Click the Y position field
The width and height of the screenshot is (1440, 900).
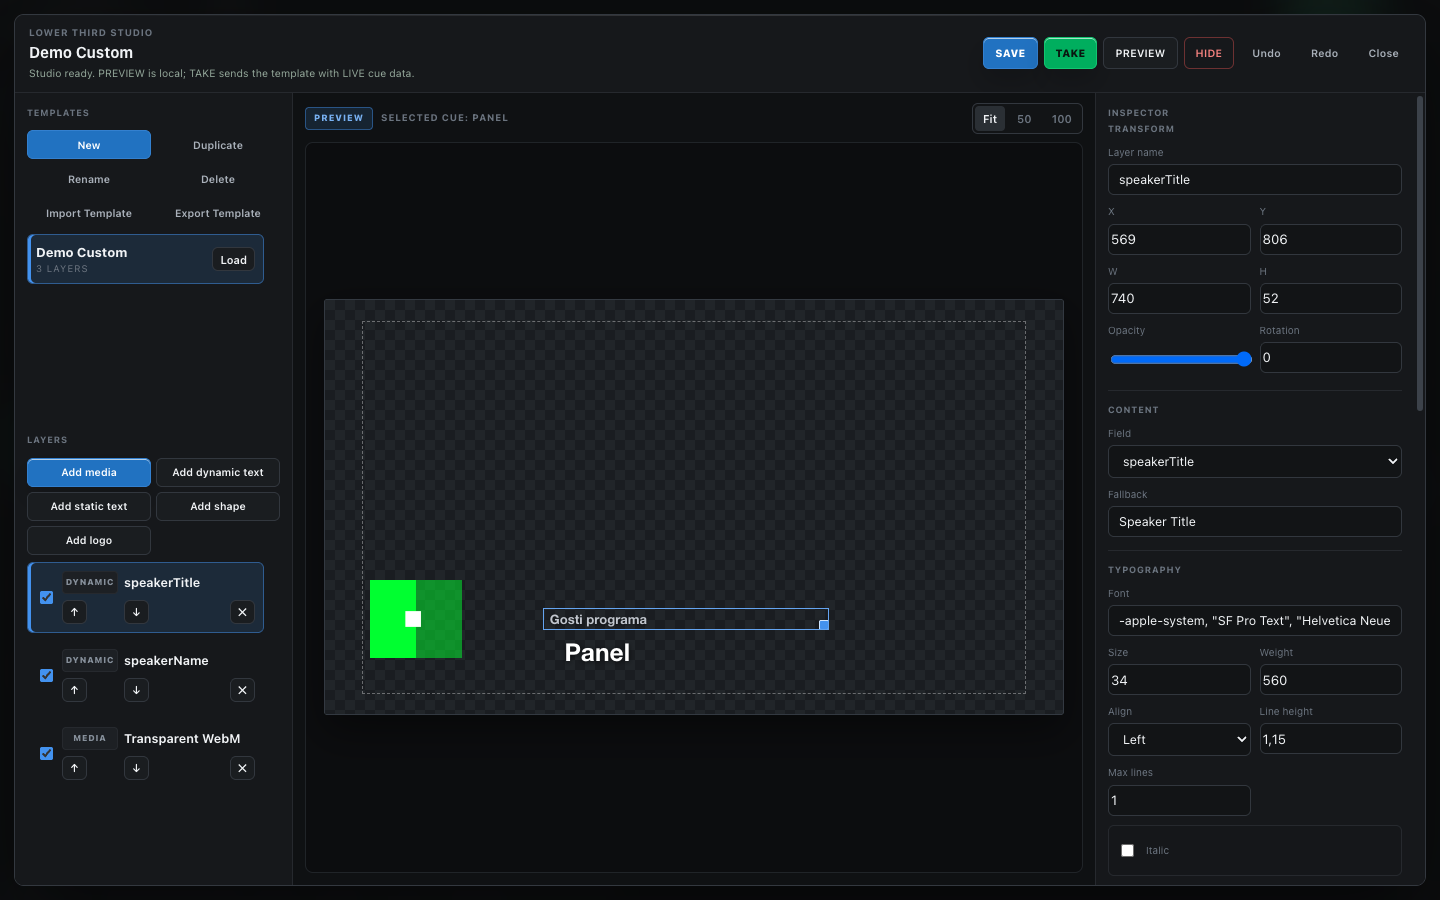tap(1330, 239)
